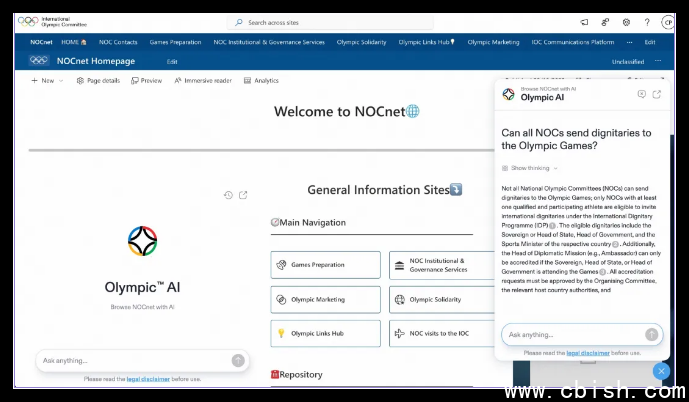Open Immersive reader
Viewport: 689px width, 402px height.
pos(203,80)
